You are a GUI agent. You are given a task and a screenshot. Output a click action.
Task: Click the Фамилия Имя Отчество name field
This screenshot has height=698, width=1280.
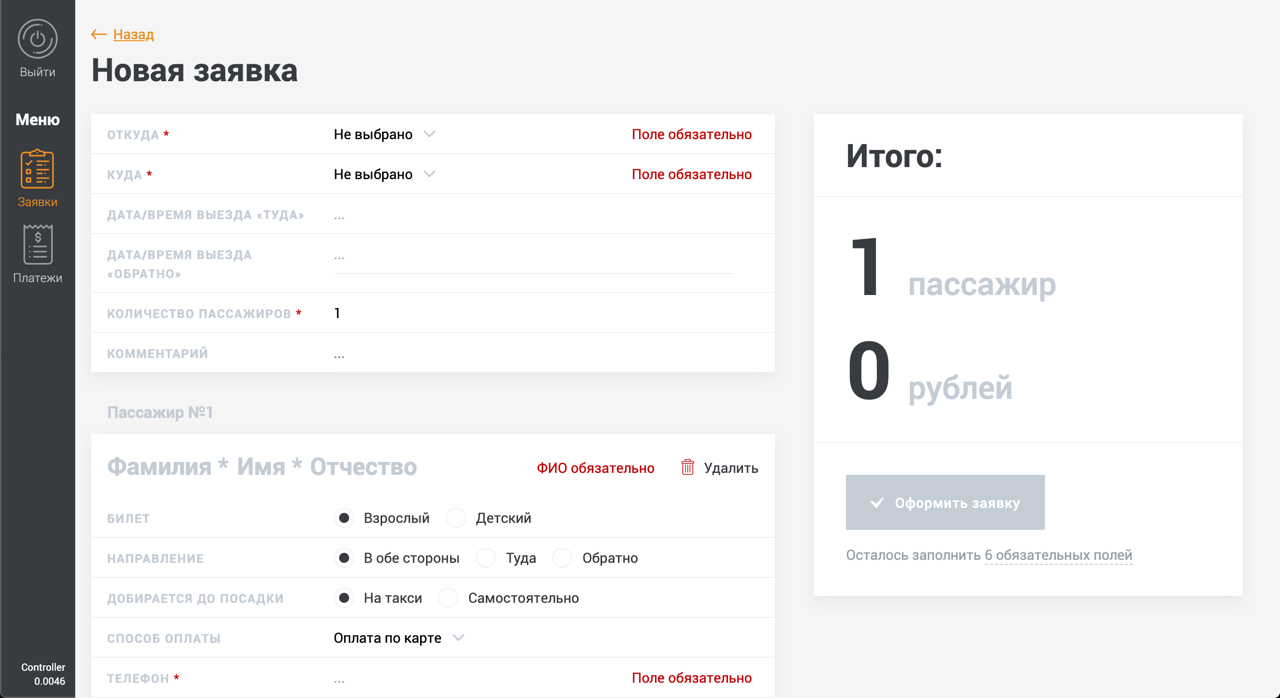[262, 467]
